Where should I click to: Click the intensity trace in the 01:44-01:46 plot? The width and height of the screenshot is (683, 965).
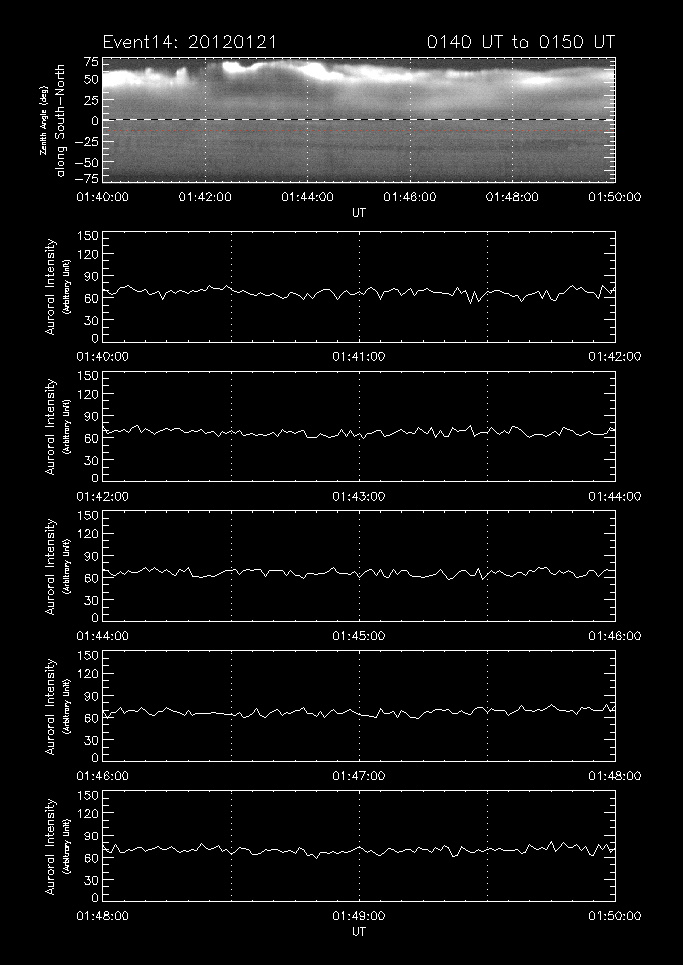pyautogui.click(x=359, y=573)
